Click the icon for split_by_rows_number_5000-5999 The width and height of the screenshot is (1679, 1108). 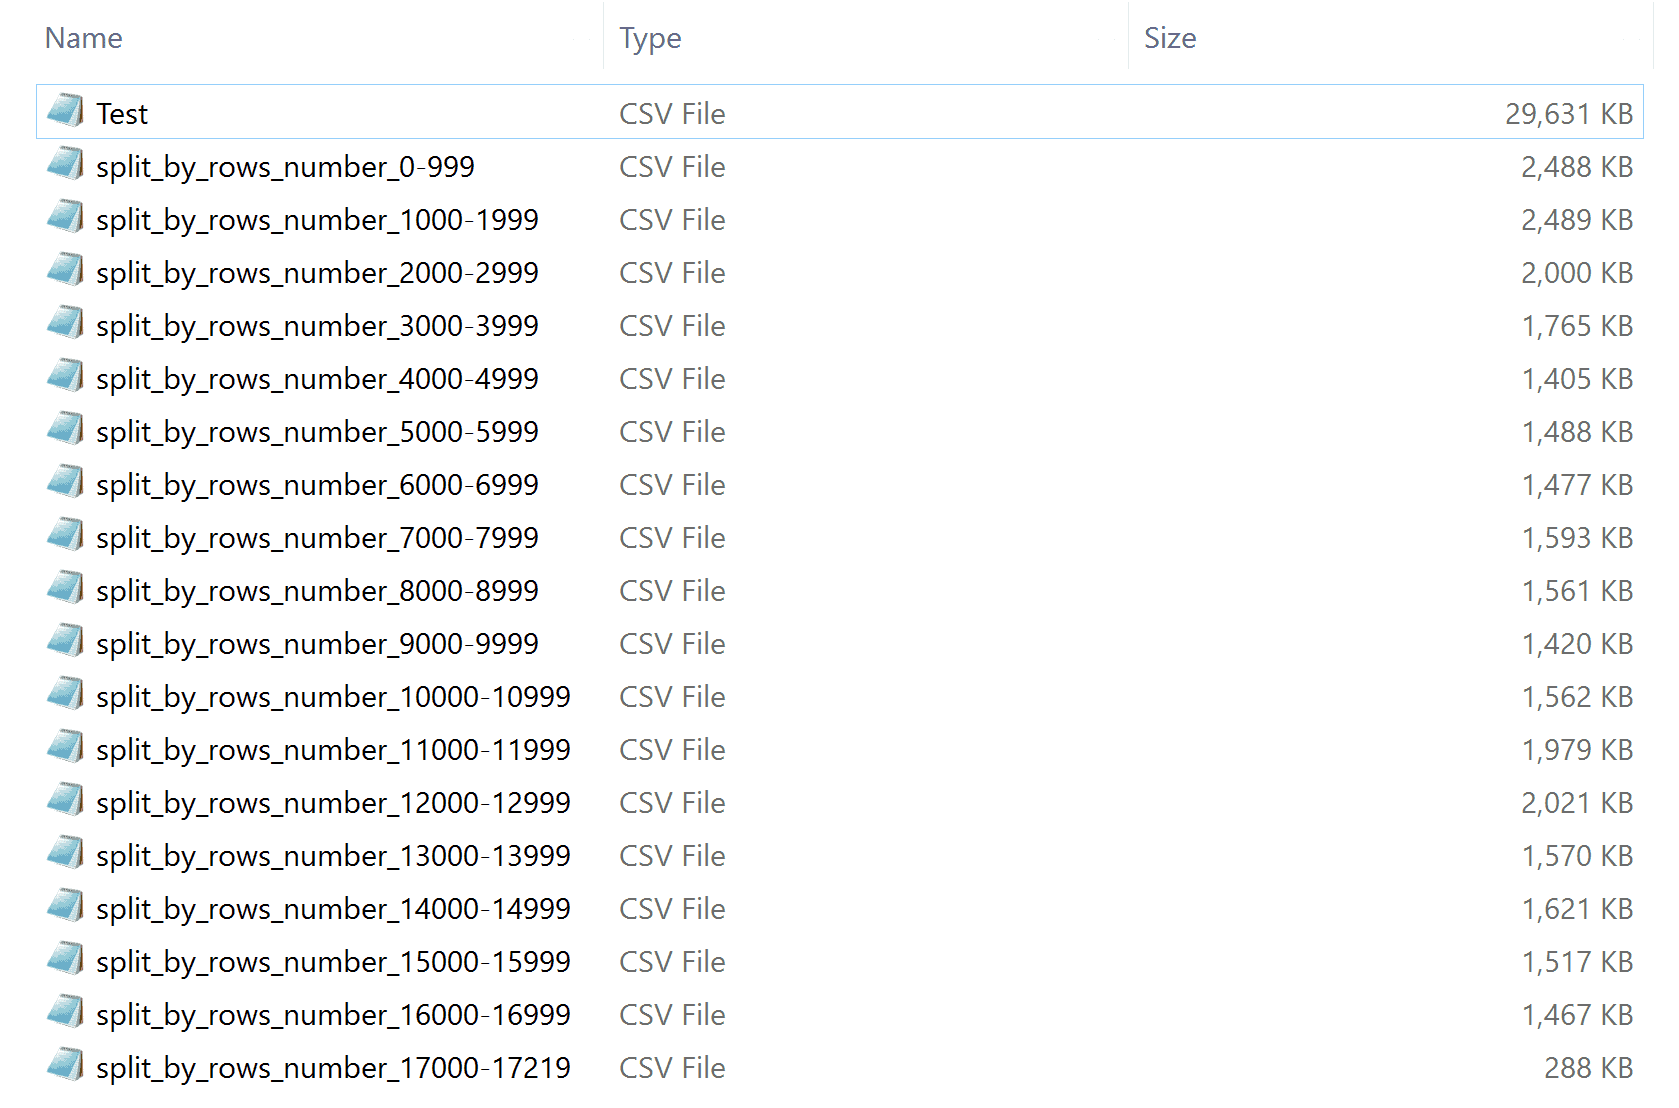tap(66, 429)
